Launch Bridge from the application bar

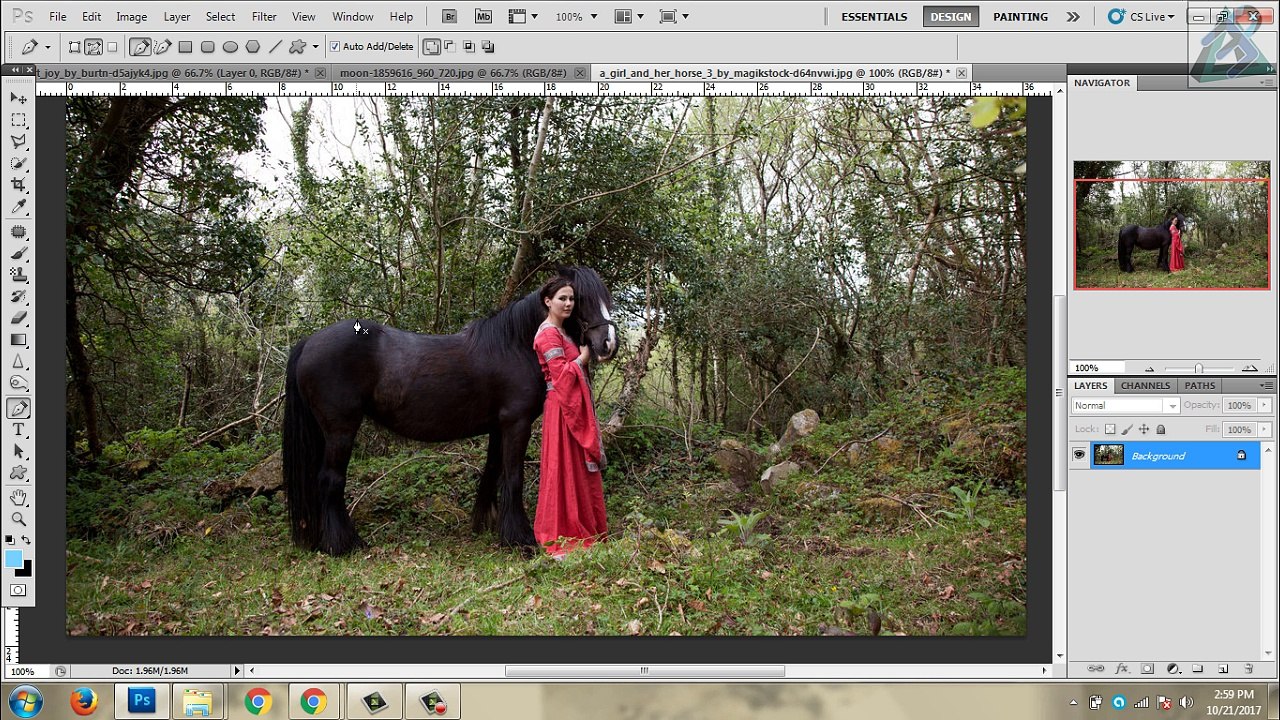[x=450, y=17]
